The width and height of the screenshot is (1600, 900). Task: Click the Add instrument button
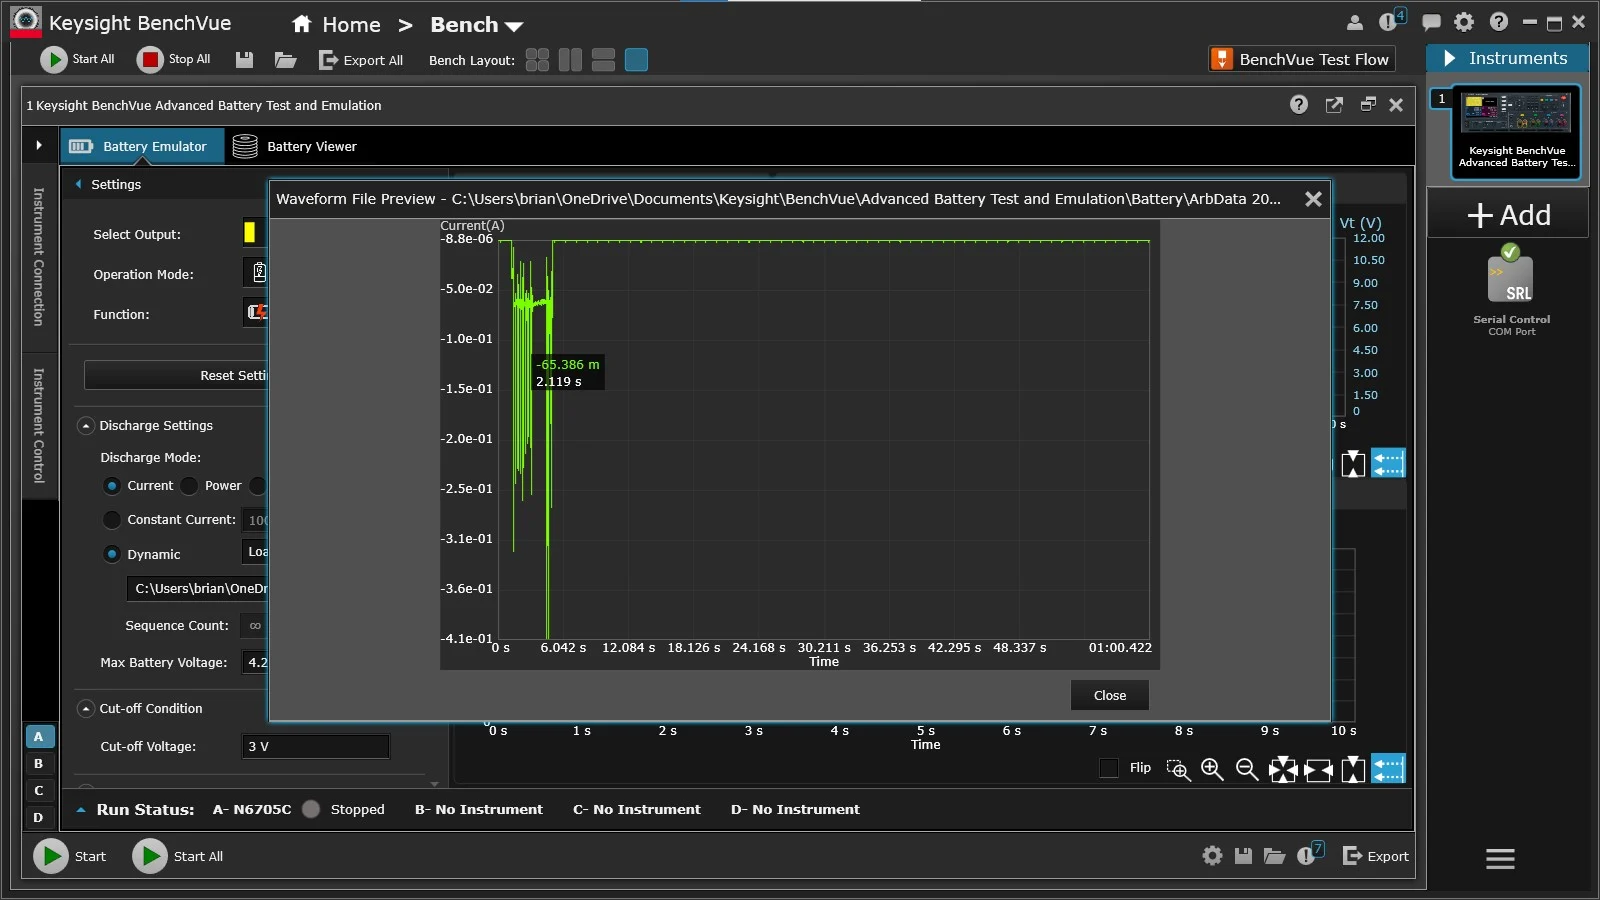(1508, 215)
